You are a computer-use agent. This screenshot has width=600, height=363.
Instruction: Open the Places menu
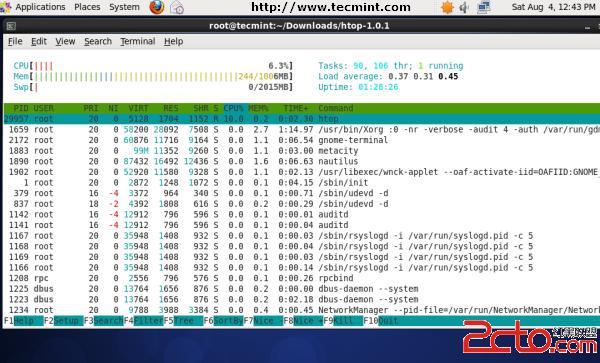(x=87, y=7)
